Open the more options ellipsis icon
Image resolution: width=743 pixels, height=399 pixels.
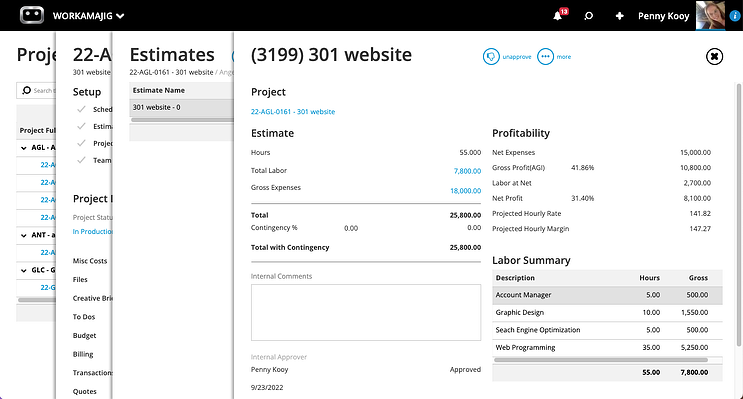(545, 57)
